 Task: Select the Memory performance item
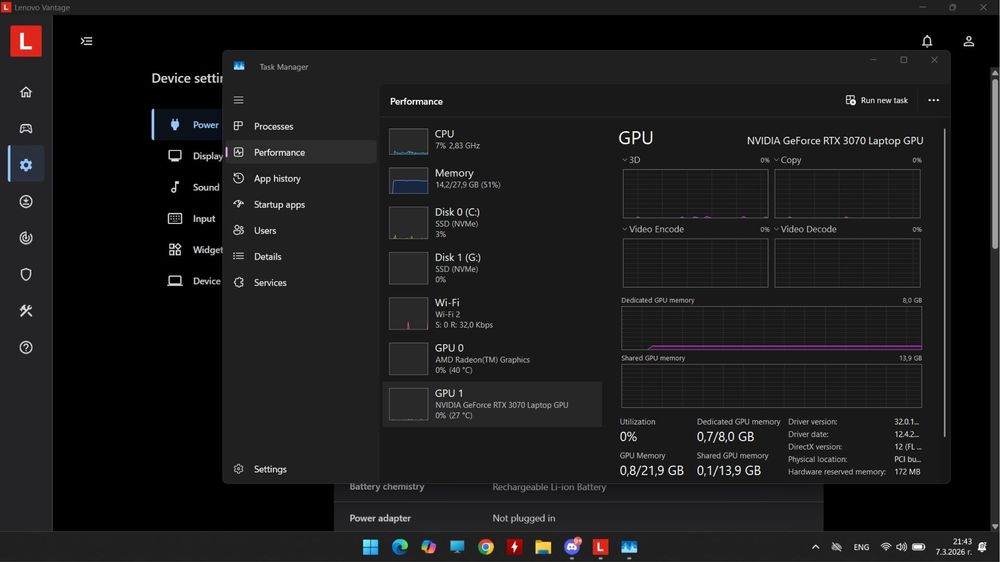pyautogui.click(x=492, y=179)
